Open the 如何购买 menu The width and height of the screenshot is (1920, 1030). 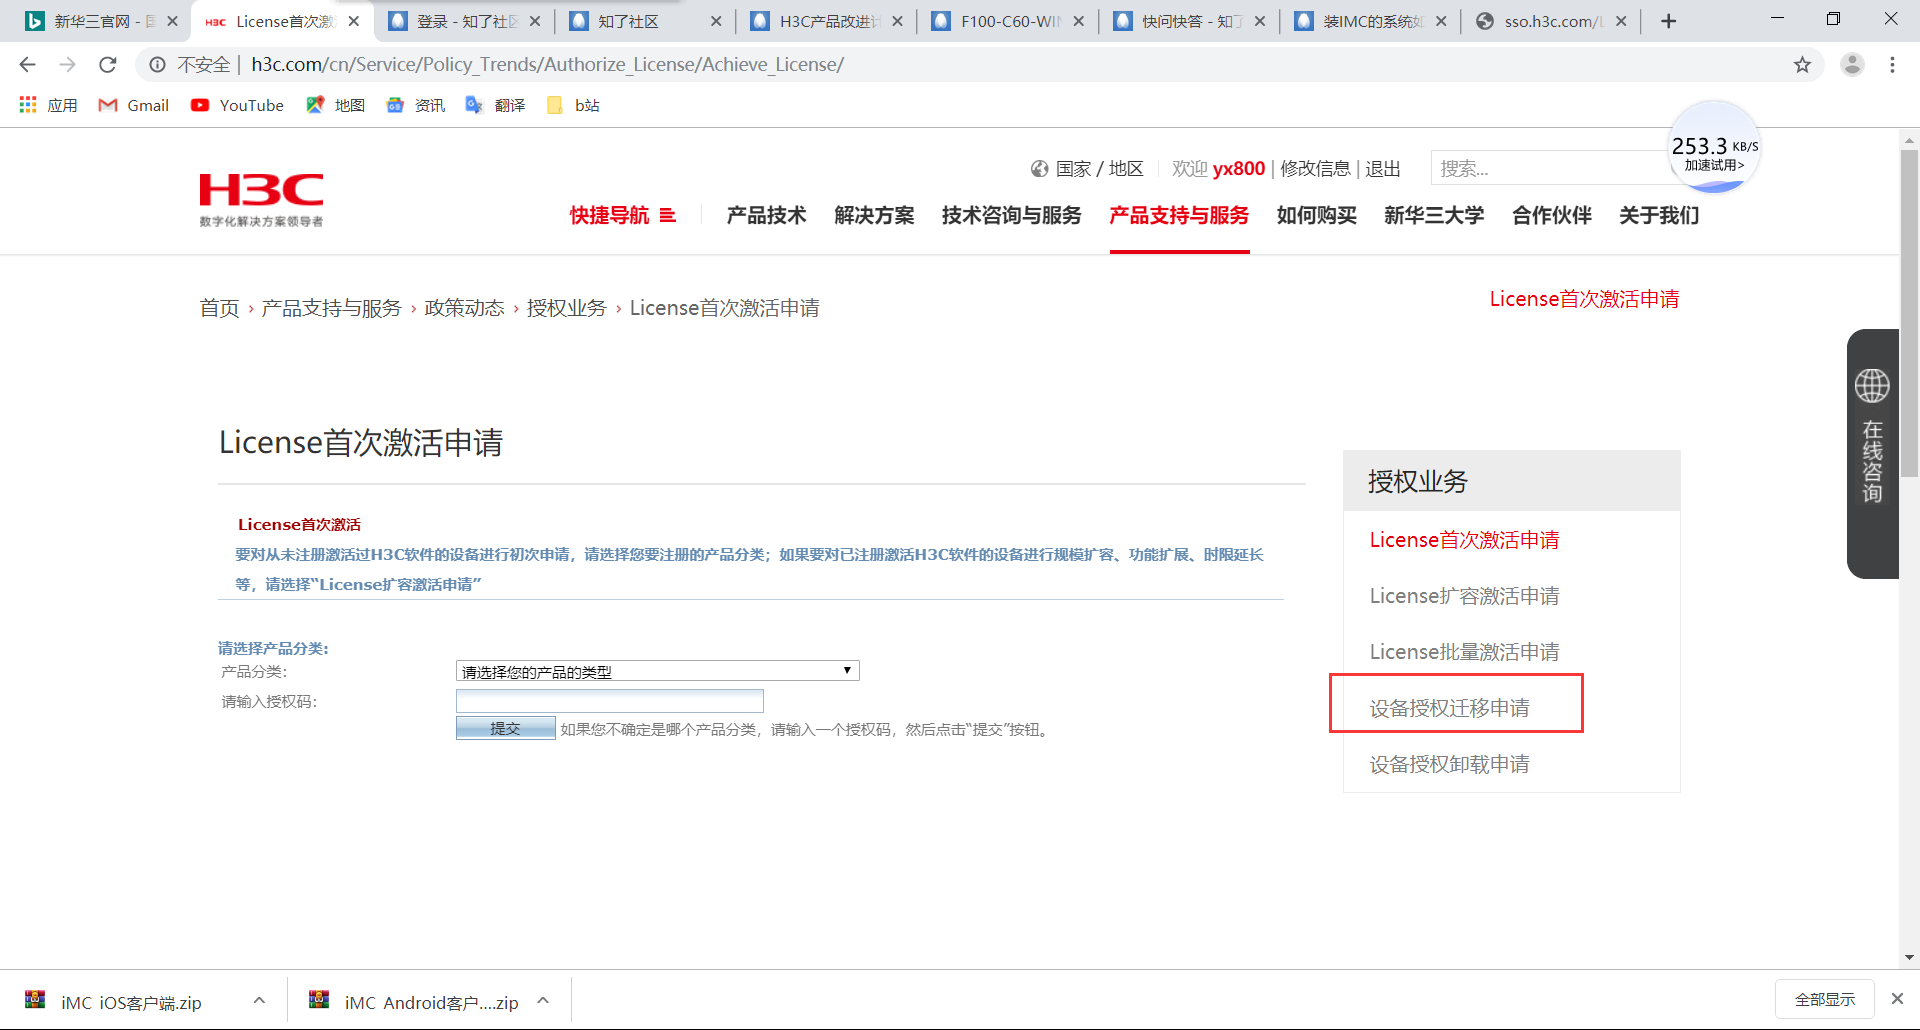tap(1316, 215)
